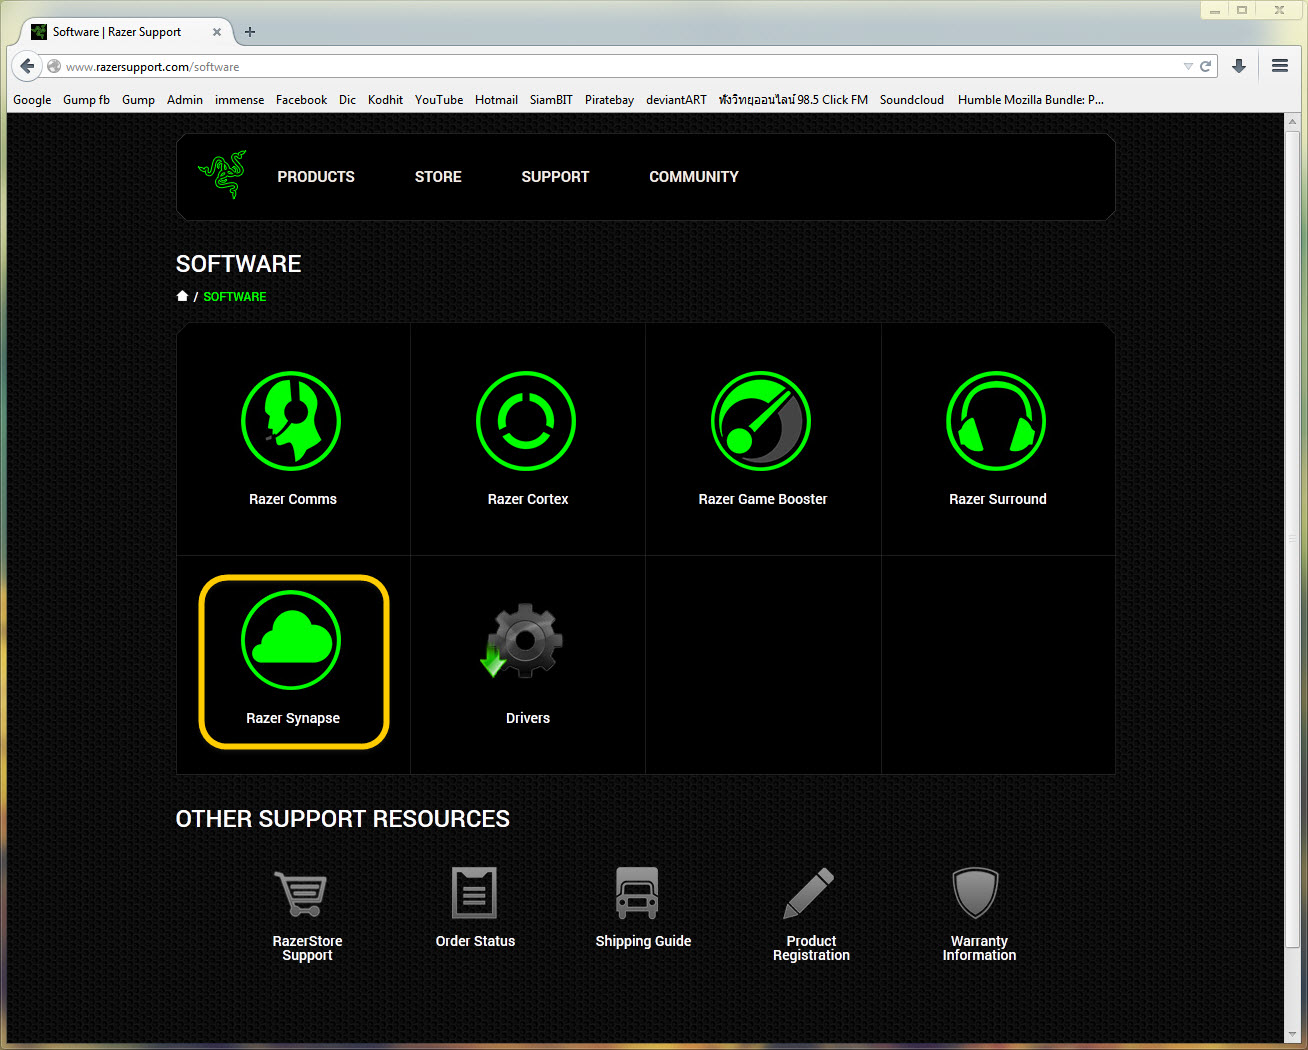Open the deviantART bookmark

[676, 100]
